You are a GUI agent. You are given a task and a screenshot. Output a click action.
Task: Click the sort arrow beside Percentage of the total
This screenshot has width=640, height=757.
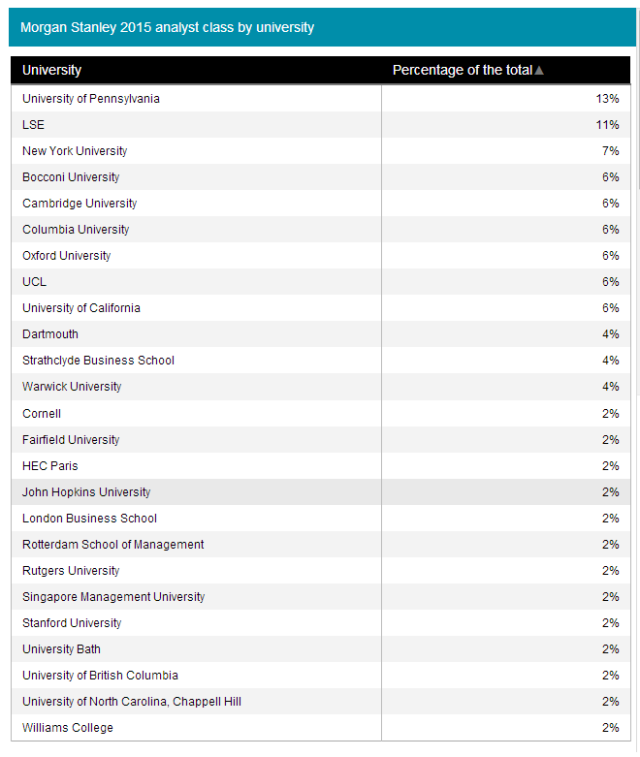tap(539, 71)
